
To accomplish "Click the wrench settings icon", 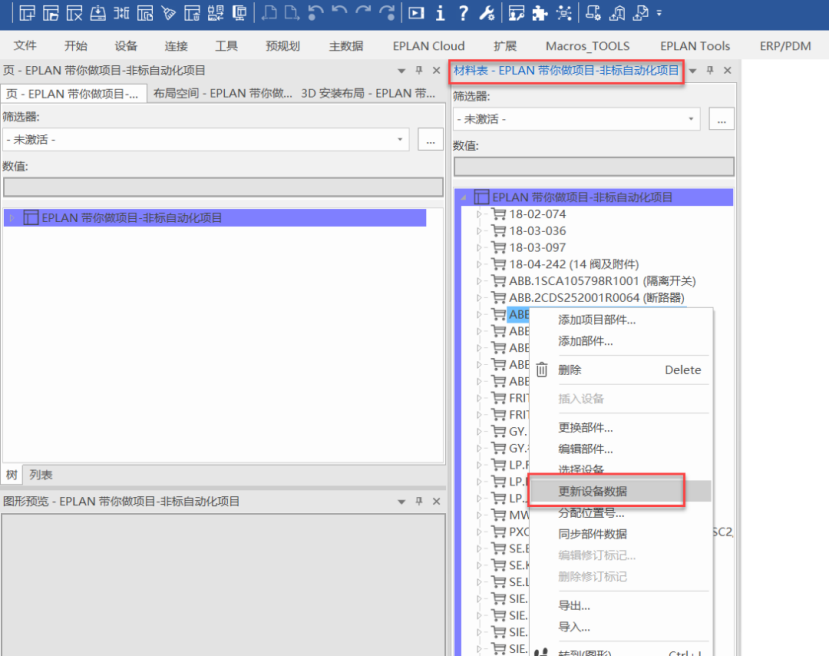I will (x=486, y=13).
